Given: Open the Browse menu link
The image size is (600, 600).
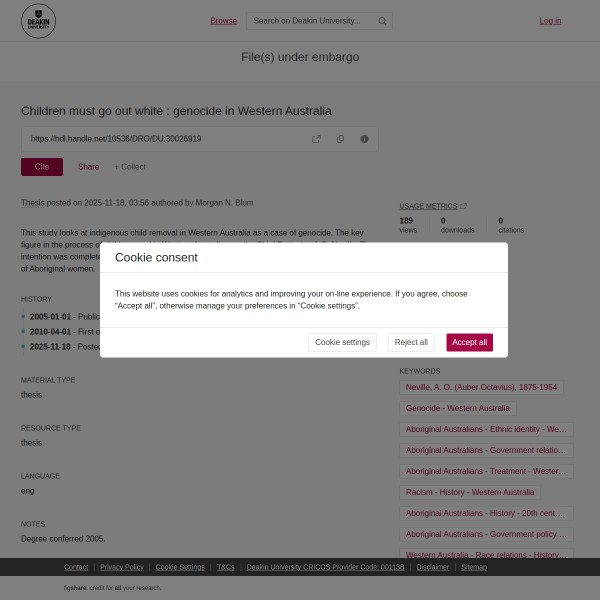Looking at the screenshot, I should coord(223,21).
